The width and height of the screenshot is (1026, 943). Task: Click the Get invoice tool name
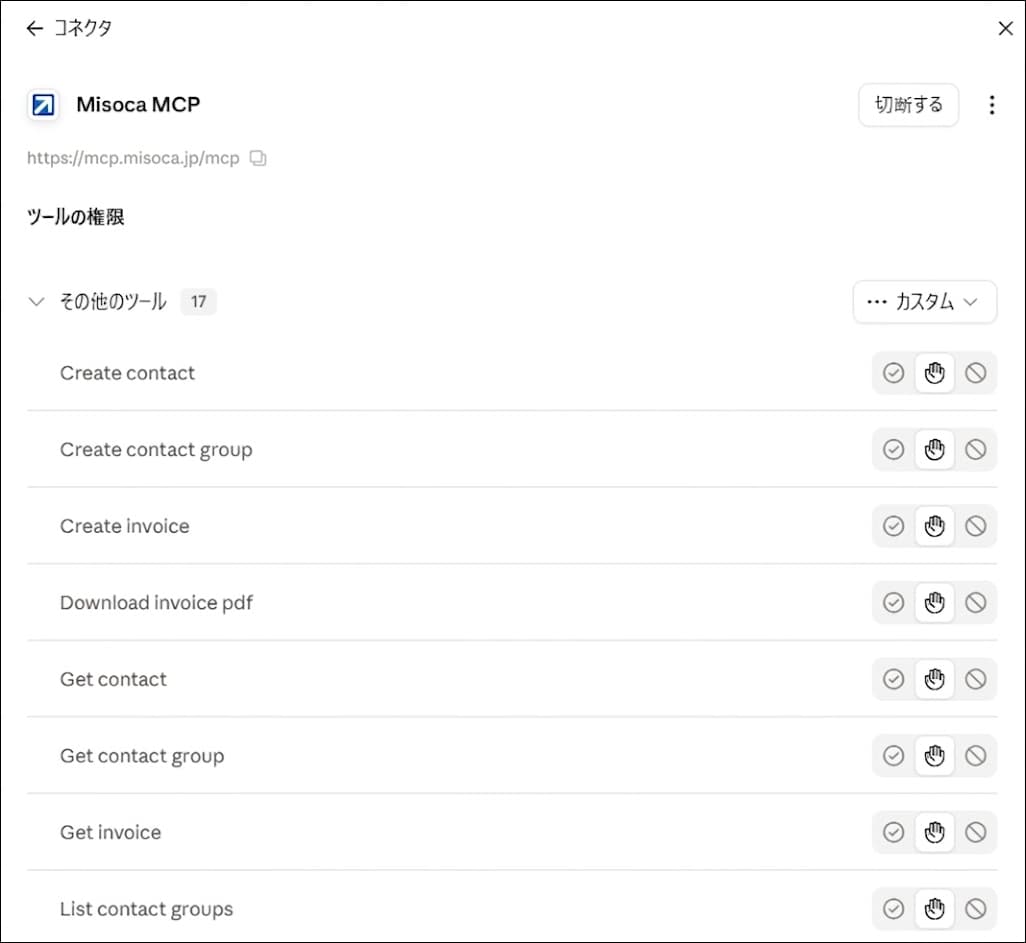(x=111, y=832)
